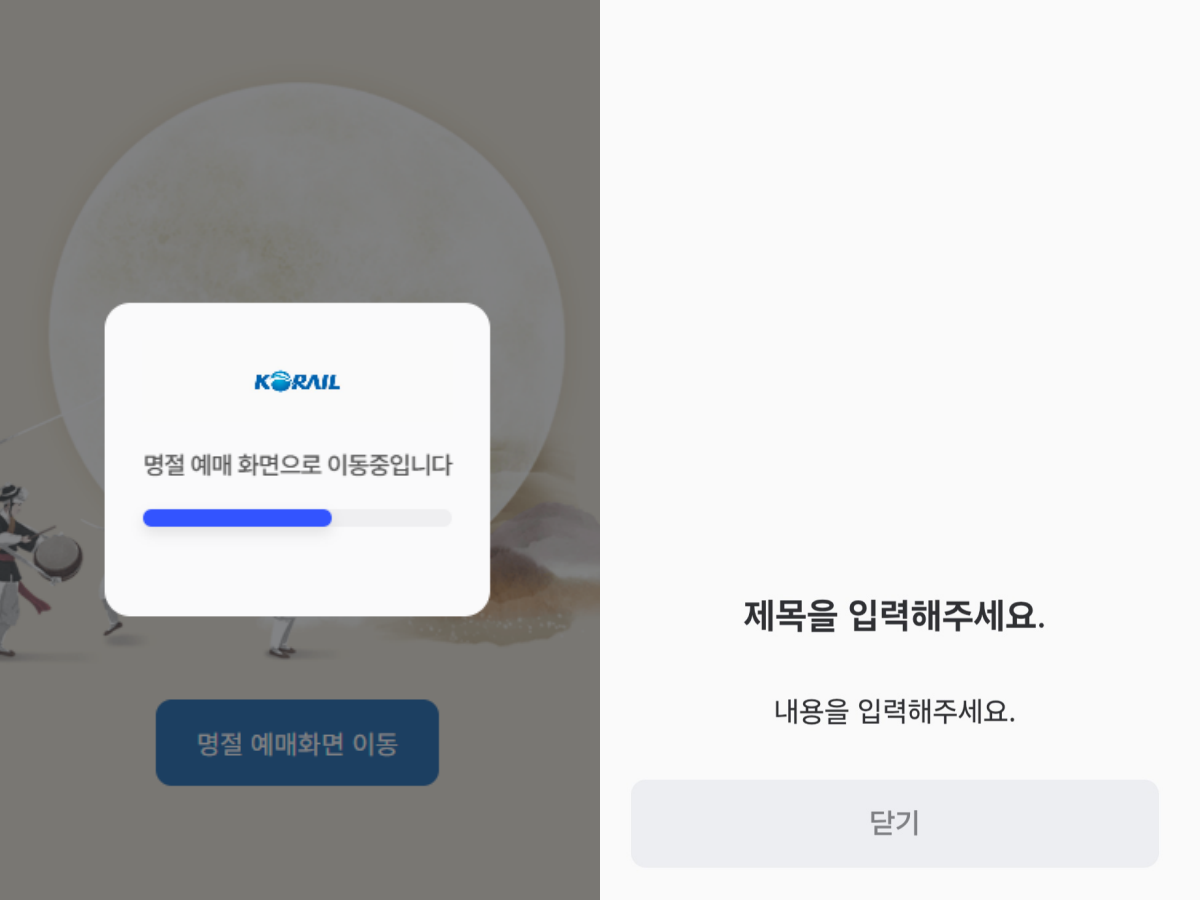Click the "닫기" button on the right popup
This screenshot has height=900, width=1200.
(x=894, y=823)
